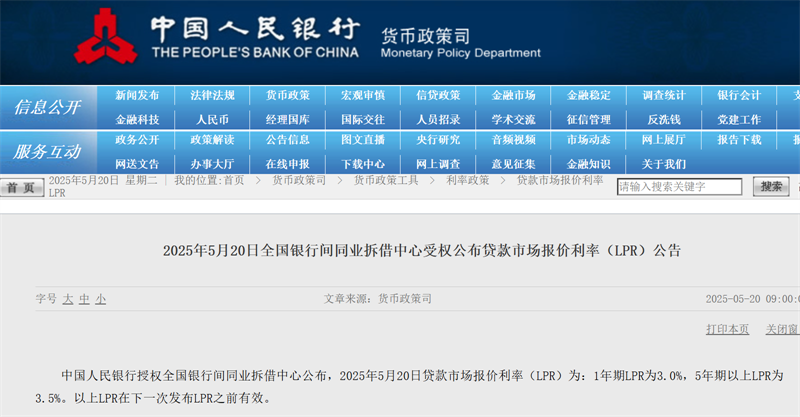Viewport: 800px width, 417px height.
Task: Open 货币政策工具 breadcrumb link
Action: [x=386, y=180]
